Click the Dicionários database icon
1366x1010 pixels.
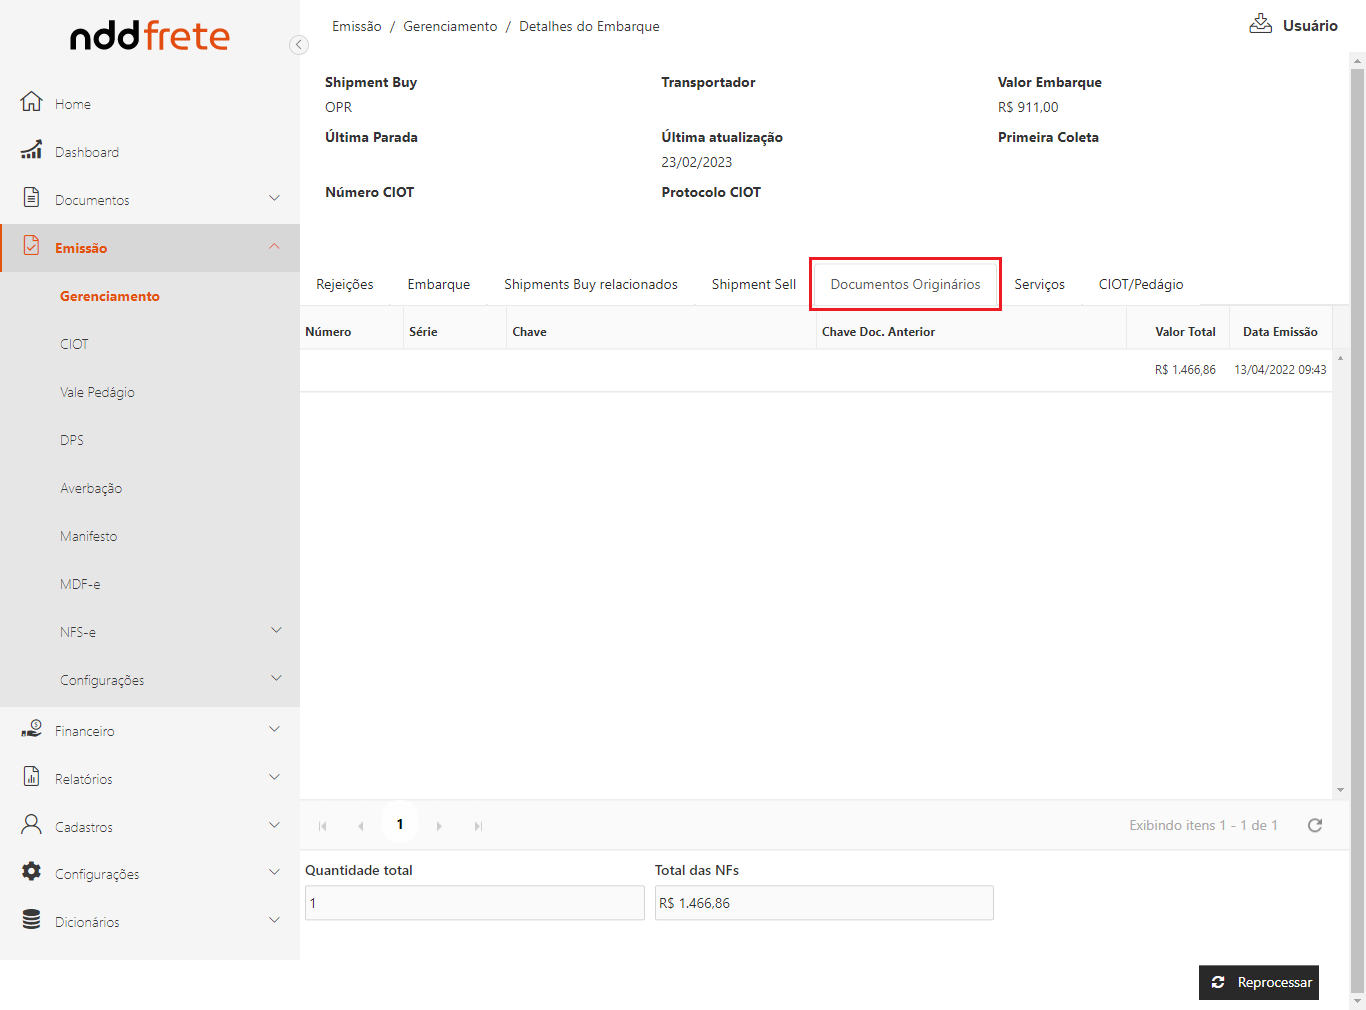(x=32, y=920)
